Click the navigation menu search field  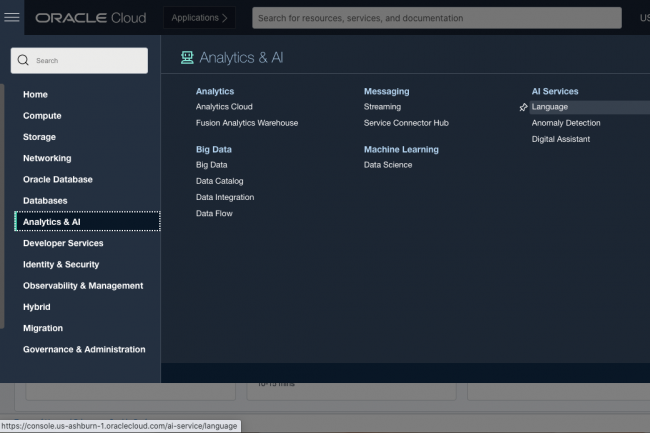coord(79,60)
